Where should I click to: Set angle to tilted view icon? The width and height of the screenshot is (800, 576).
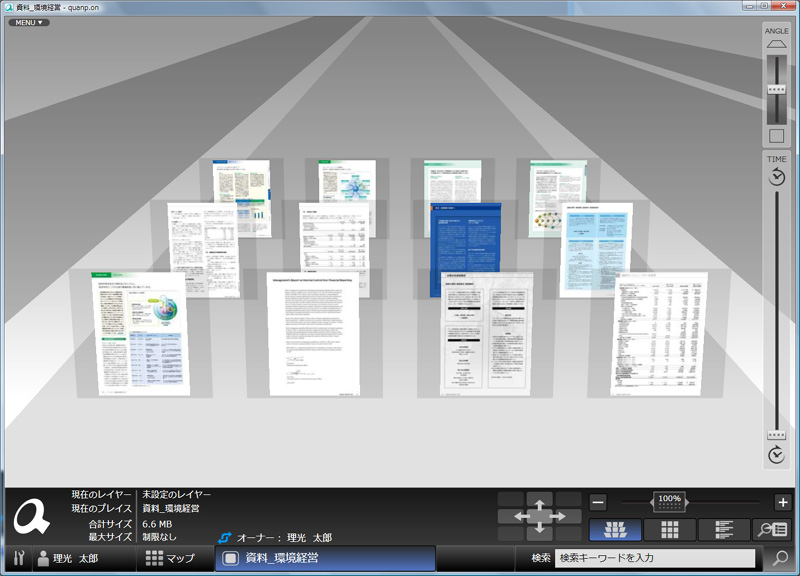pos(777,46)
